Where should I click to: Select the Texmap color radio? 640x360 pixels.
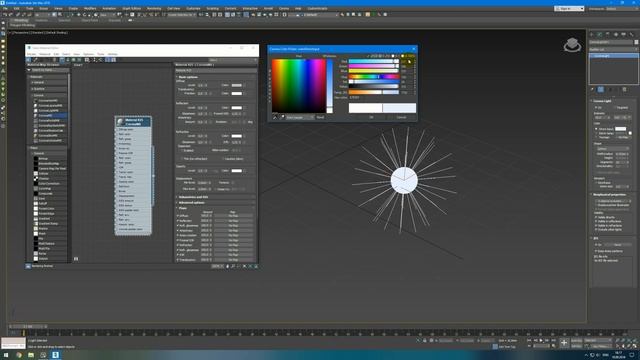tap(597, 137)
